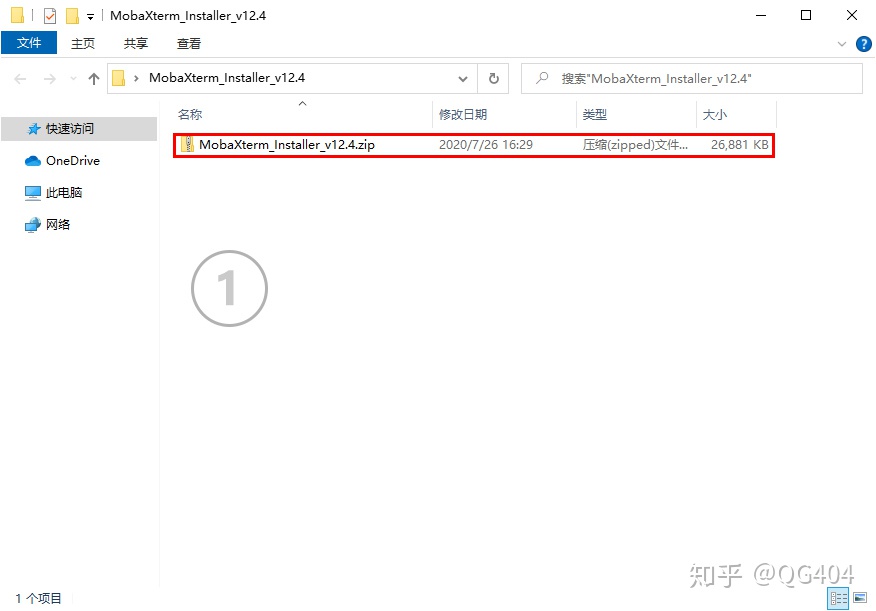Click the date 2020/7/26 16:29
876x611 pixels.
(x=485, y=145)
